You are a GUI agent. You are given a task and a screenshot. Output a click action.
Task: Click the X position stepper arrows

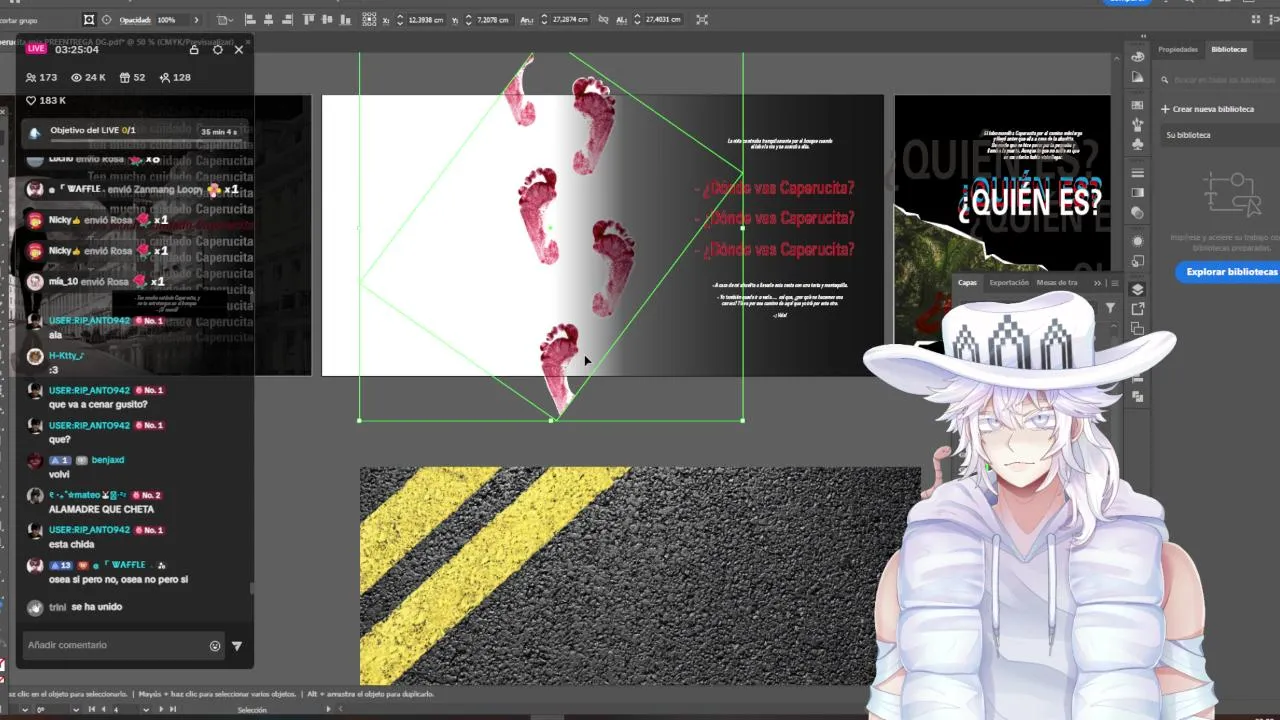pyautogui.click(x=400, y=20)
